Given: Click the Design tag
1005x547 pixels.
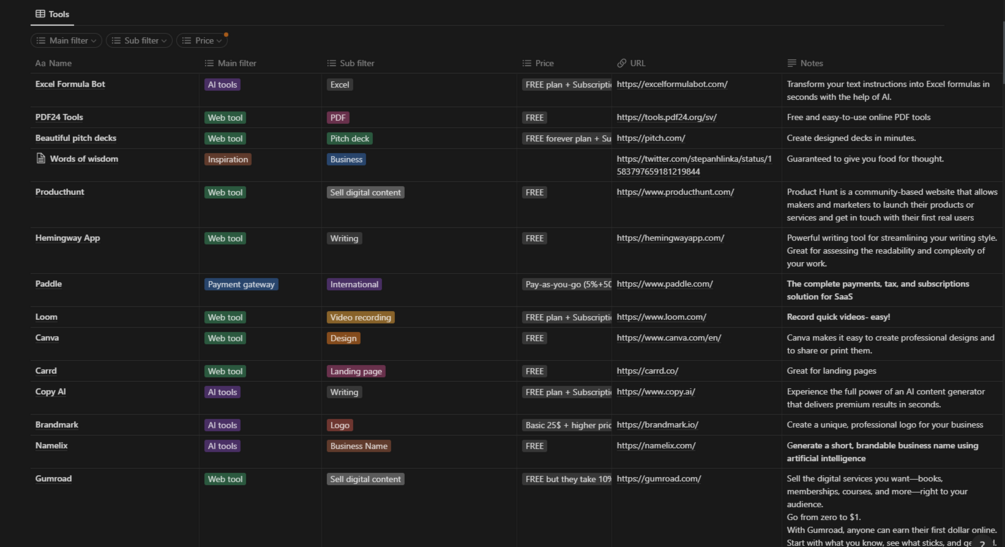Looking at the screenshot, I should click(343, 338).
